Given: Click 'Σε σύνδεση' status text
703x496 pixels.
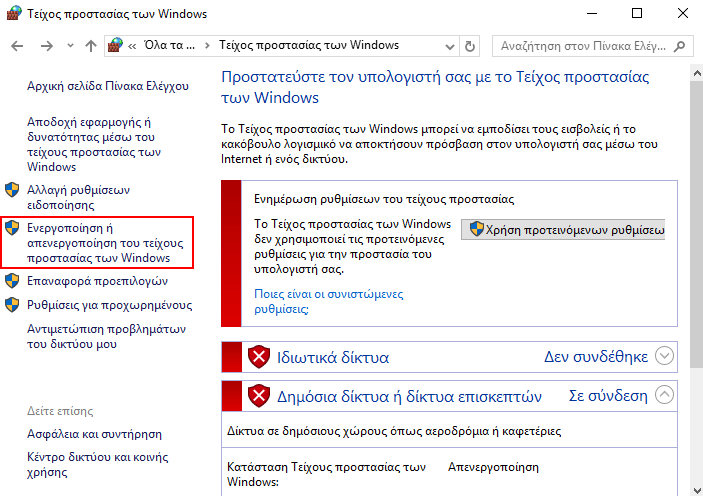Looking at the screenshot, I should [608, 396].
